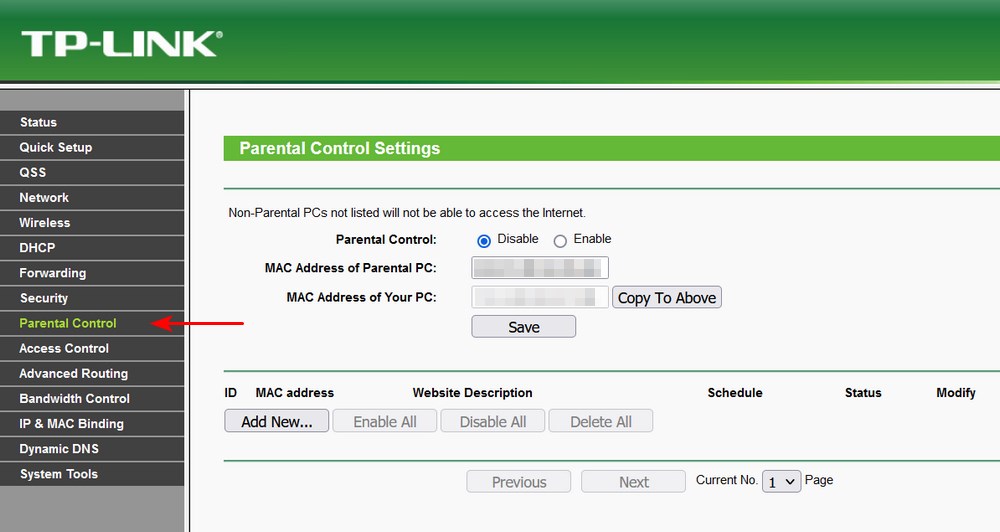
Task: Open Quick Setup in sidebar
Action: point(92,147)
